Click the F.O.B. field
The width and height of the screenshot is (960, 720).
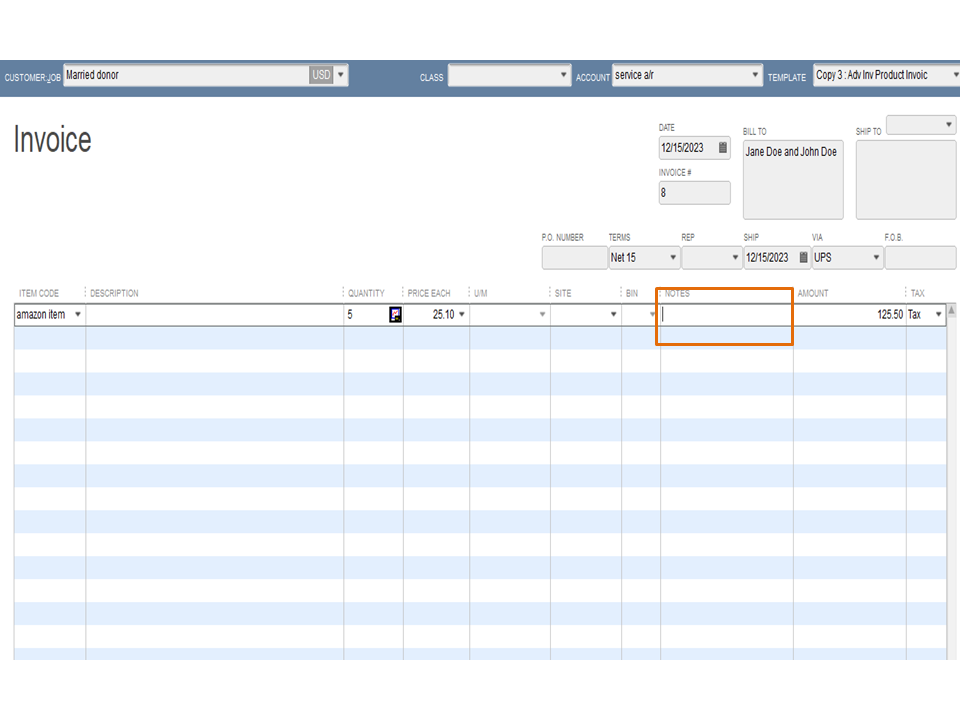click(x=920, y=258)
